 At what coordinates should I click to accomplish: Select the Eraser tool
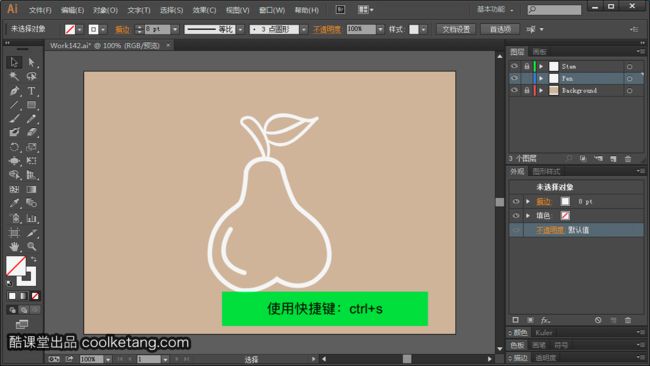[31, 133]
